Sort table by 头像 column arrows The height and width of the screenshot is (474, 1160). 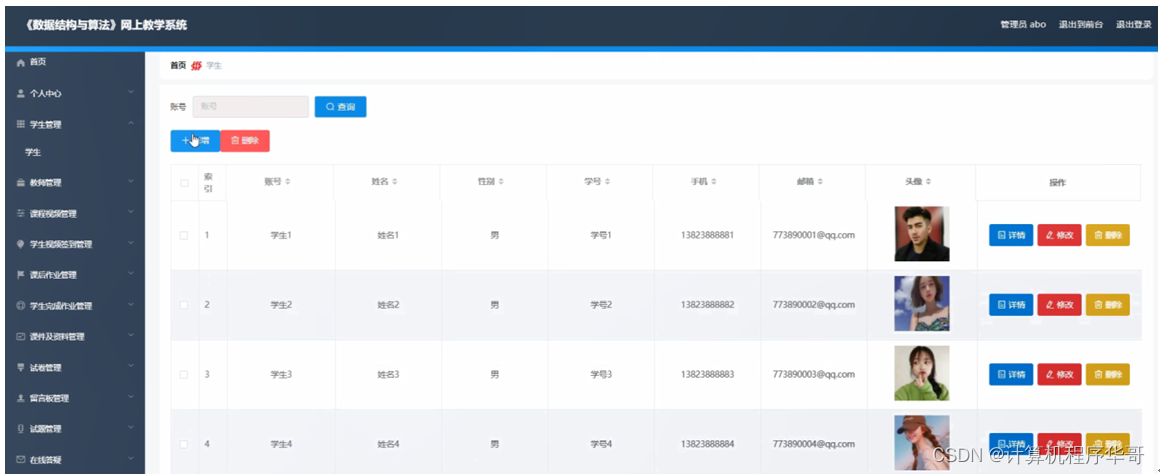[928, 182]
